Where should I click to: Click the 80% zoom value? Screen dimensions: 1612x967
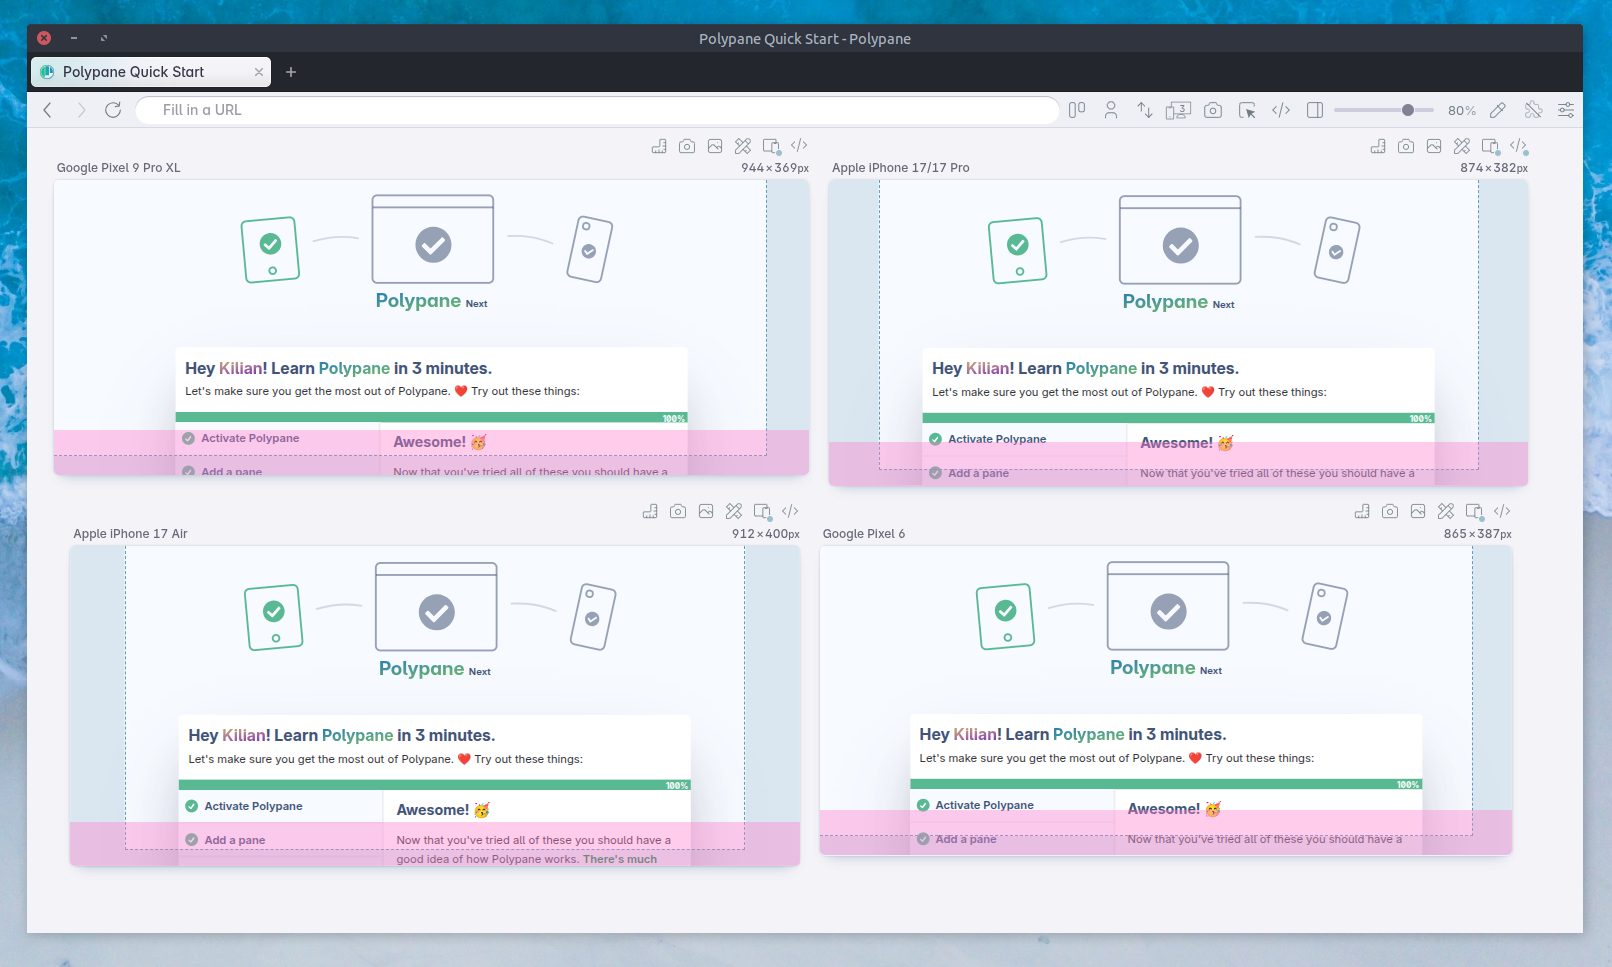point(1462,111)
